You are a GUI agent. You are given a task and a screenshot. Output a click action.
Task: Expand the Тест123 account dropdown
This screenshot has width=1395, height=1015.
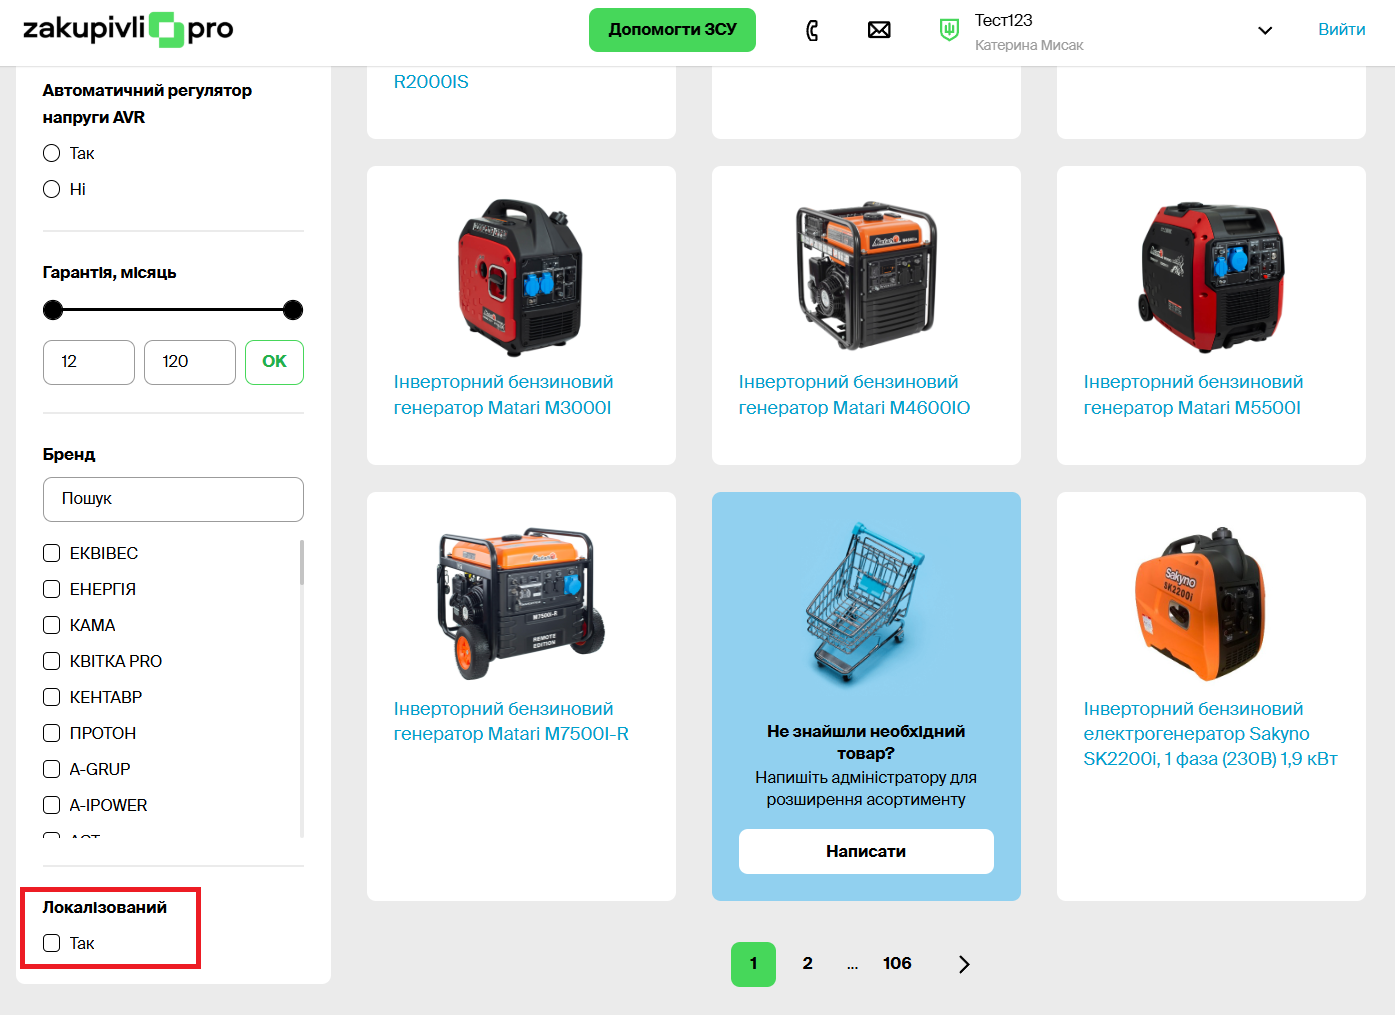coord(1264,30)
